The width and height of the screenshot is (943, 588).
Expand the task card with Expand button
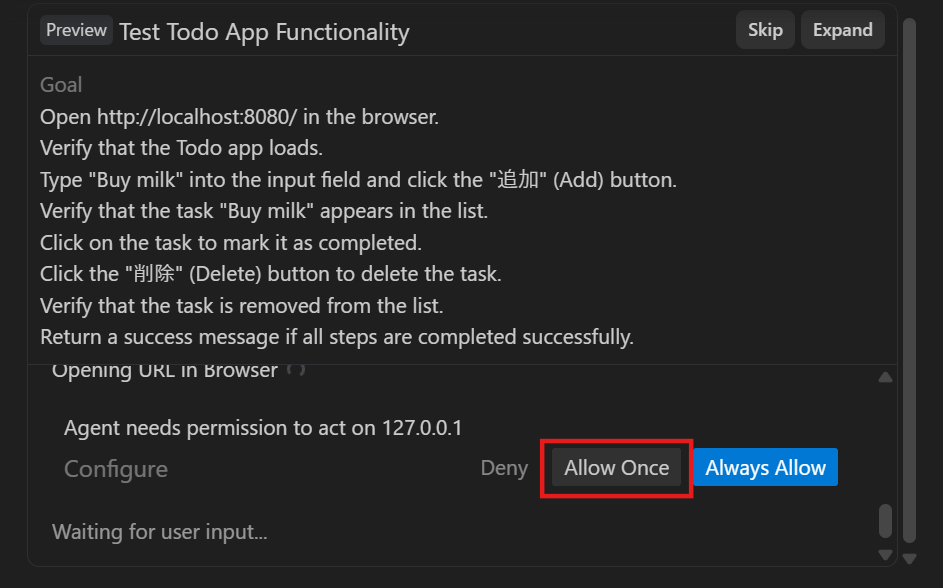(843, 30)
